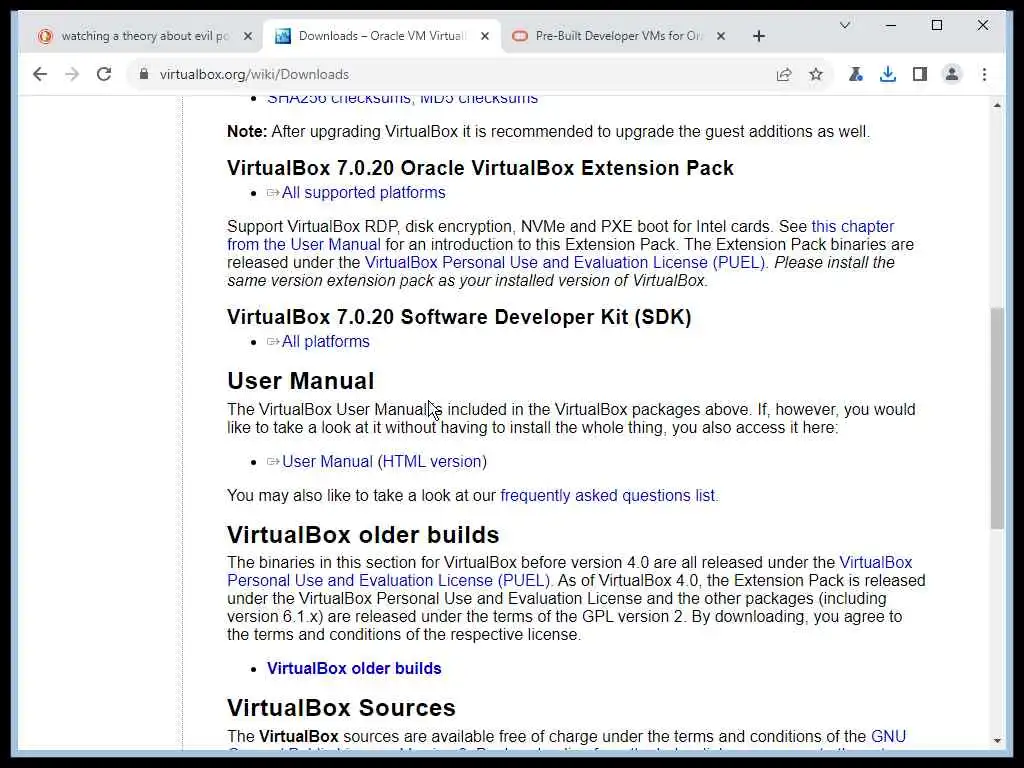Download SDK 'All platforms' link
Screen dimensions: 1024x768
(x=325, y=342)
